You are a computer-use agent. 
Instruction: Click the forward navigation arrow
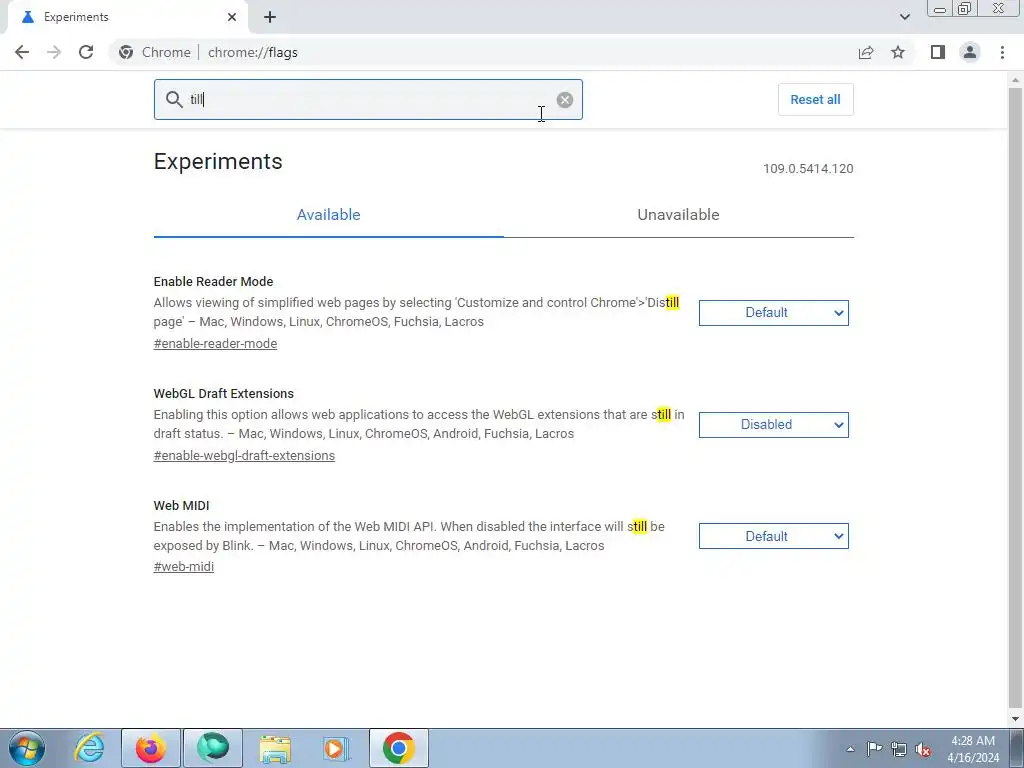[x=54, y=52]
